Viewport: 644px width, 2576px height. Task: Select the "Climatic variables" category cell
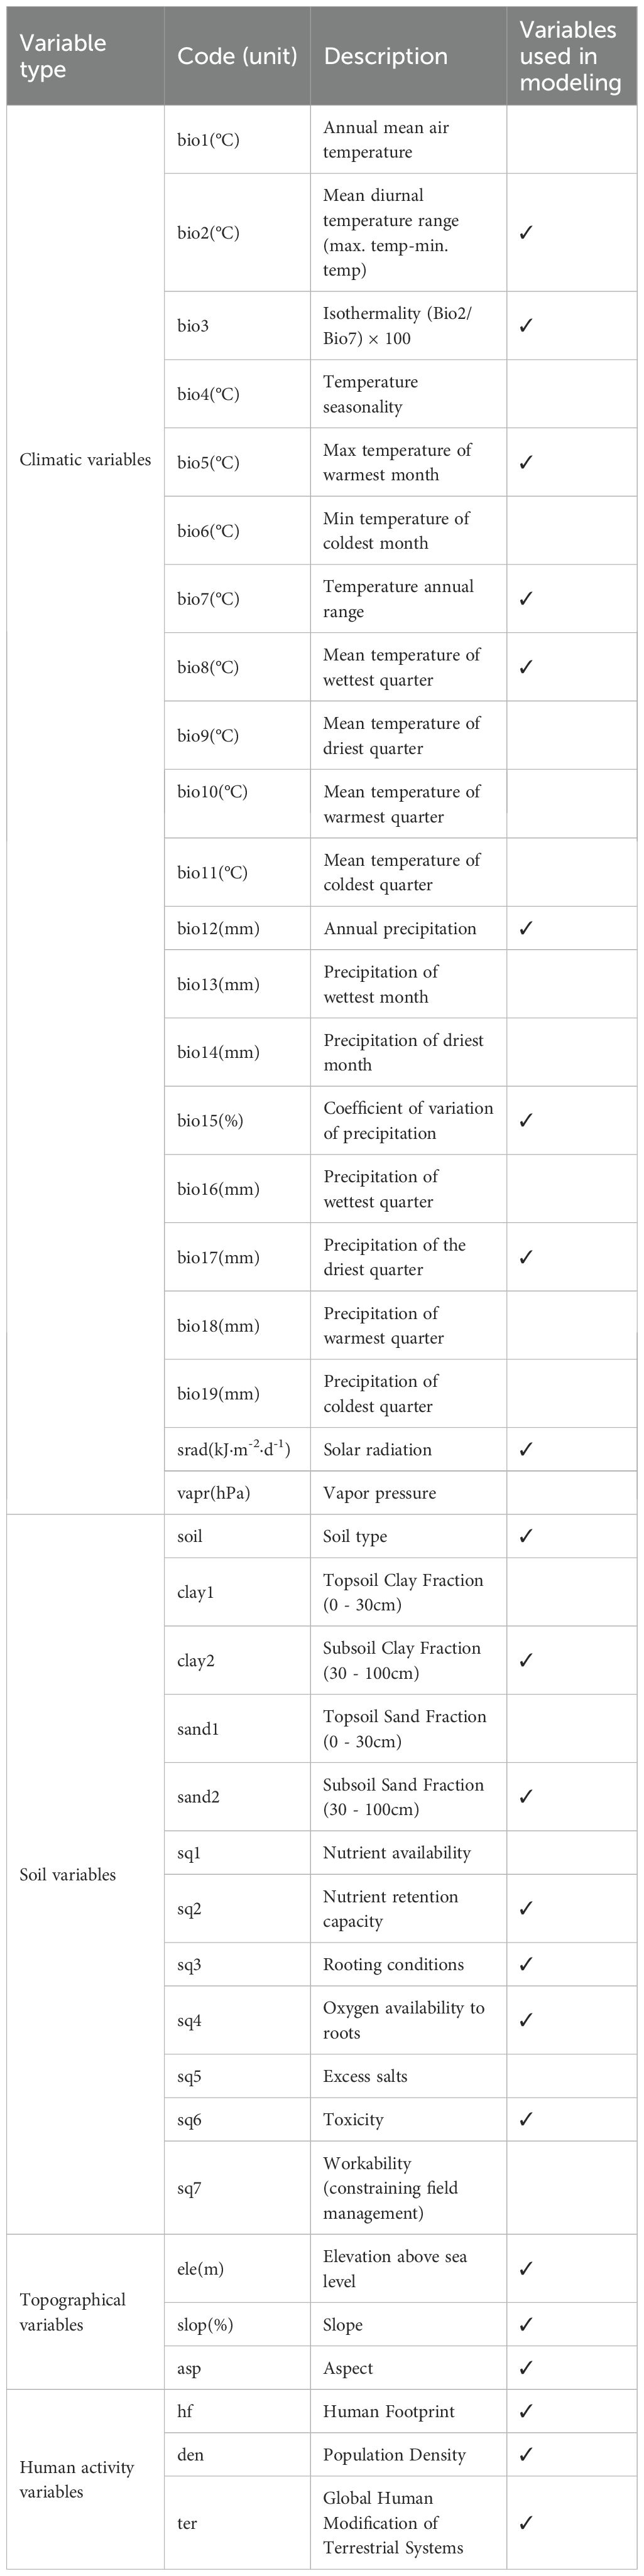(86, 460)
